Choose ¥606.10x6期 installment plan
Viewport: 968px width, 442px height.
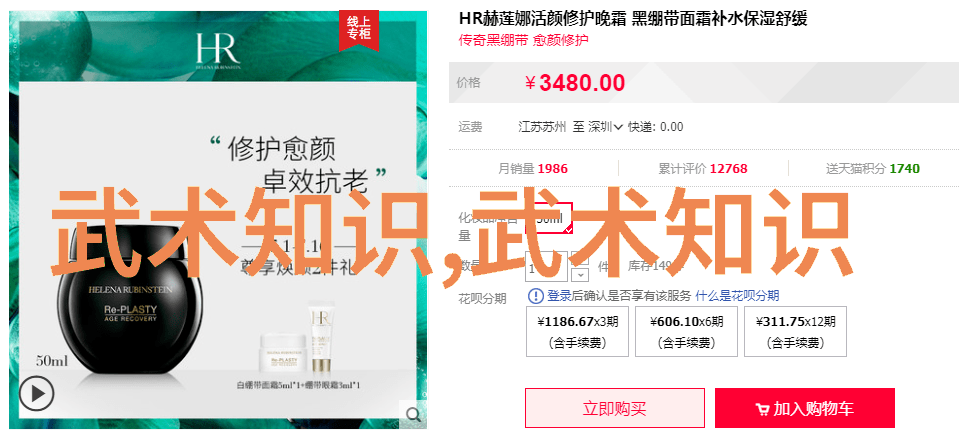(x=686, y=332)
